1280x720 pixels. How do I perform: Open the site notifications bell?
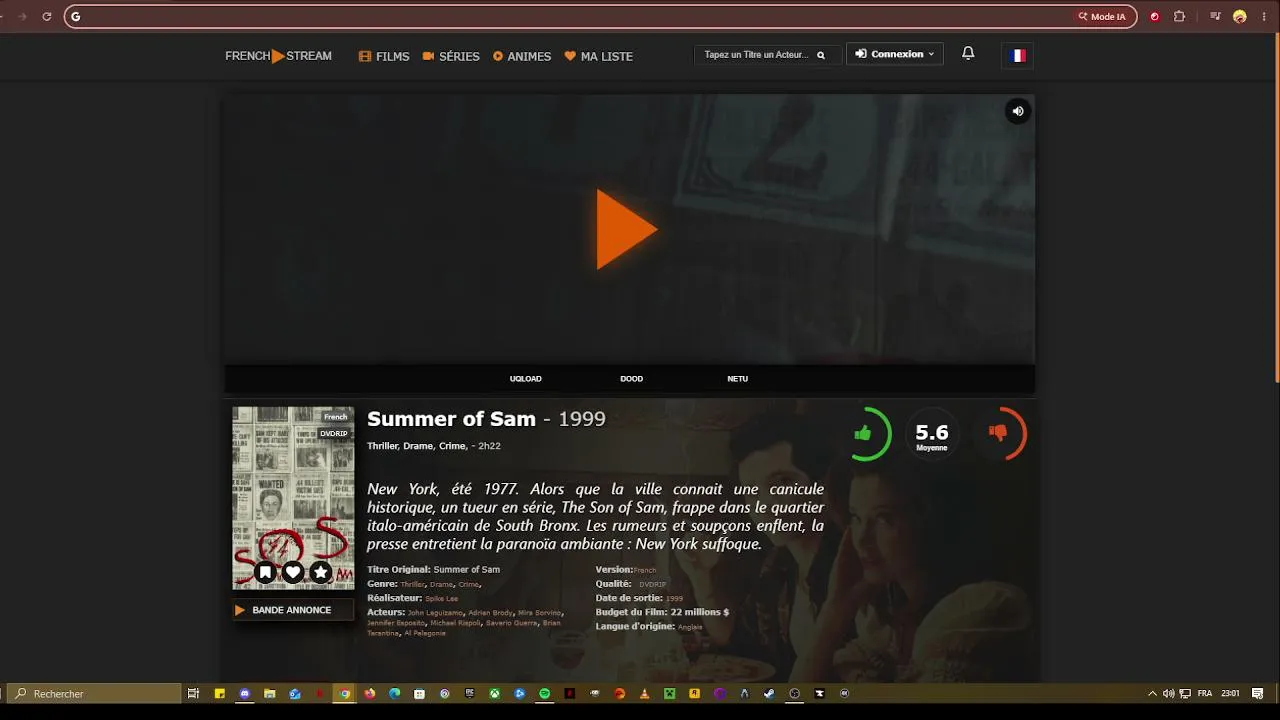click(968, 53)
